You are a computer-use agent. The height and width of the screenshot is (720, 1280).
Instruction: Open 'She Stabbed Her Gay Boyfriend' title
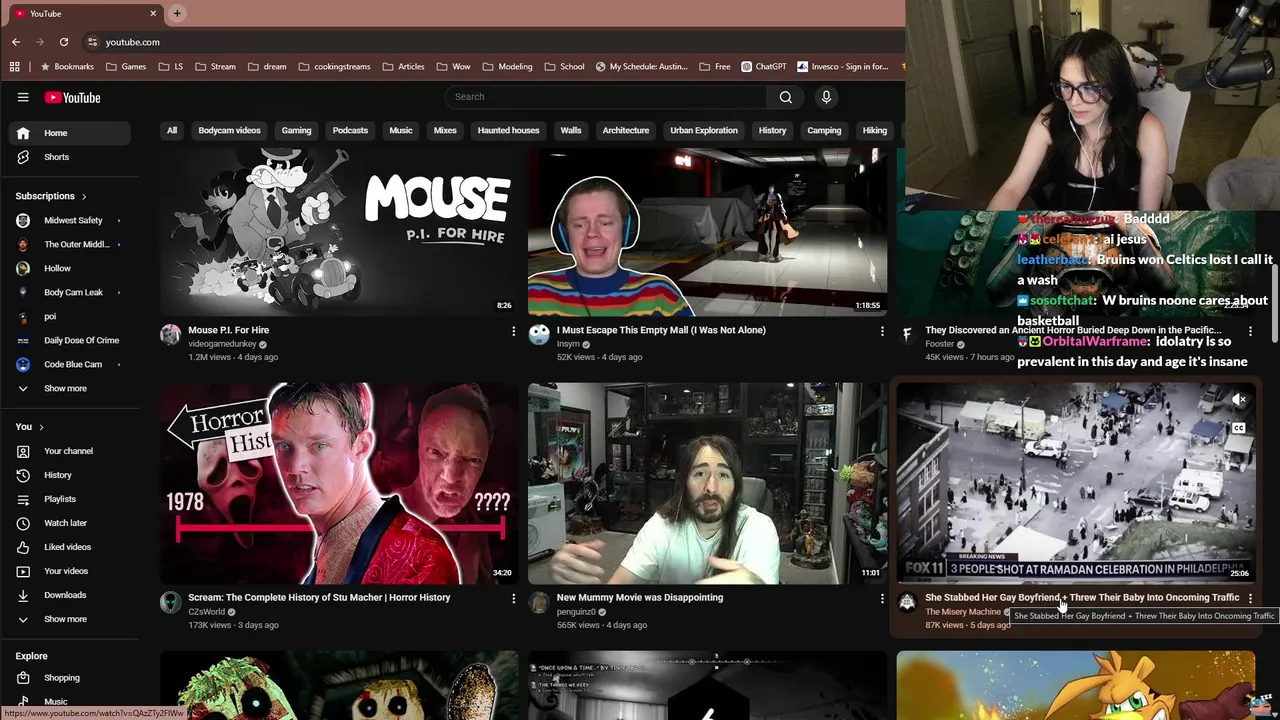click(1082, 598)
